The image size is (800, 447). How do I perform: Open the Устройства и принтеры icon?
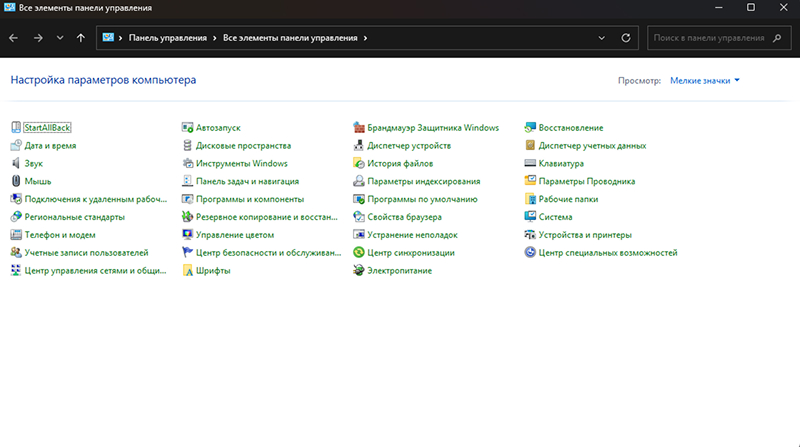530,235
